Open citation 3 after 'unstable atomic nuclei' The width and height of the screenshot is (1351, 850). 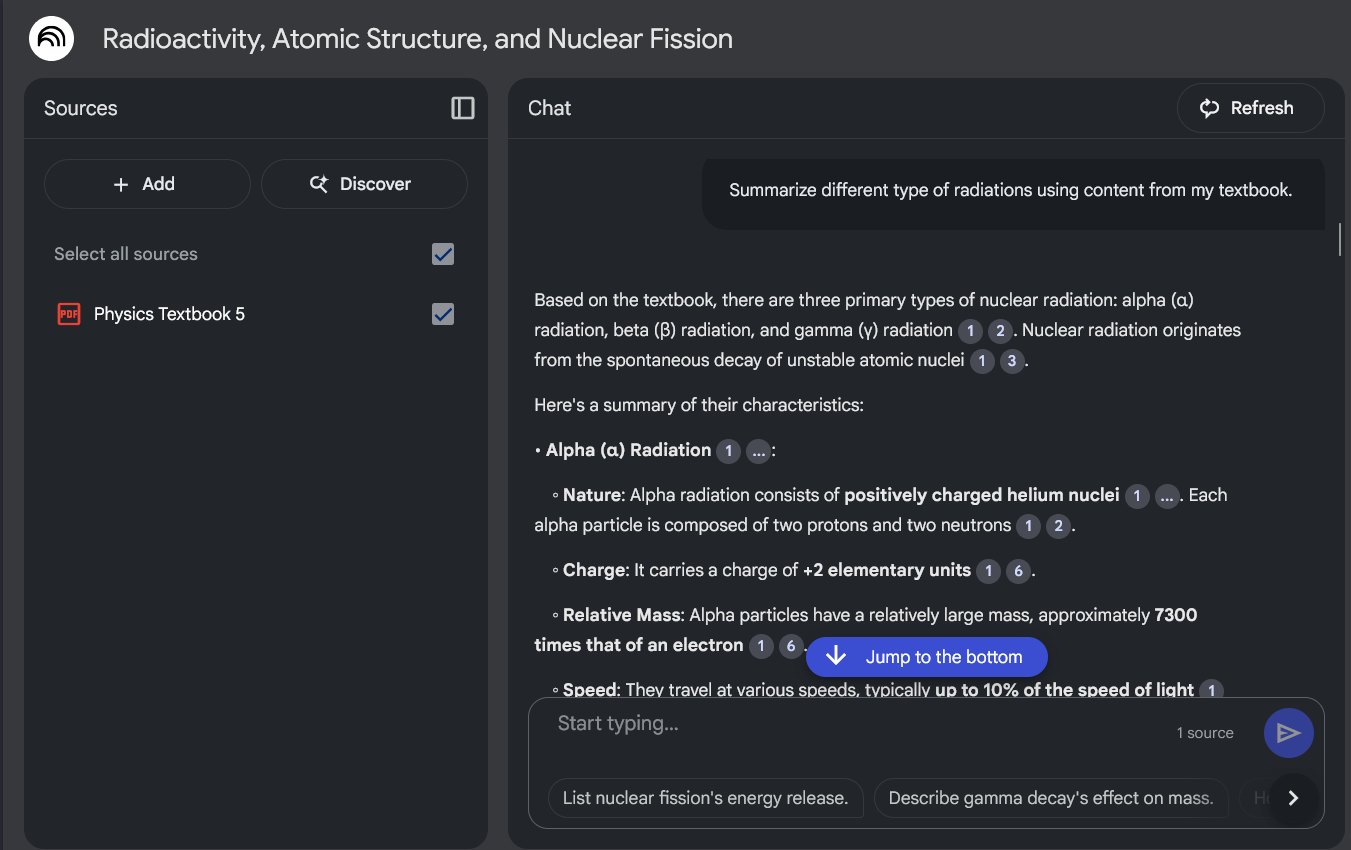pos(1012,361)
